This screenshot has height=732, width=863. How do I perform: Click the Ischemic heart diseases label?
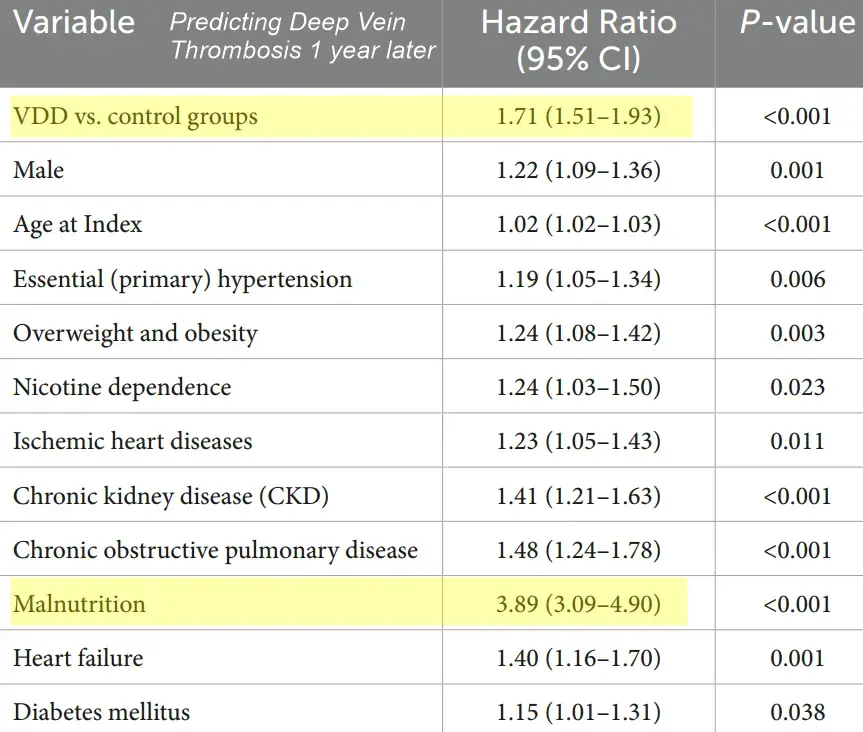[x=132, y=442]
